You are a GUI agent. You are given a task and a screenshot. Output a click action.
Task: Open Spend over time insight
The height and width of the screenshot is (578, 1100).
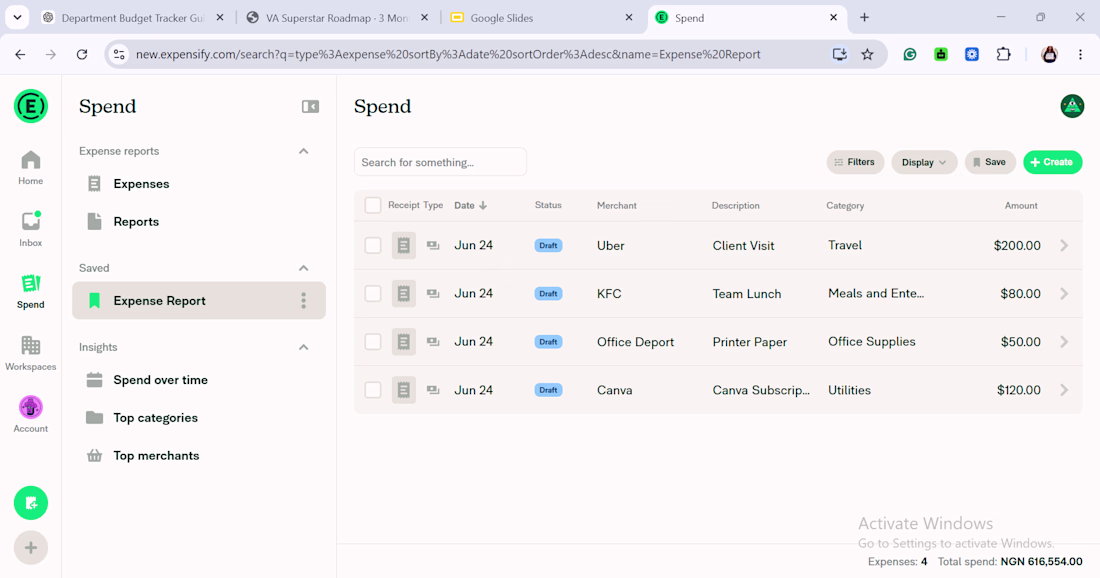point(199,380)
